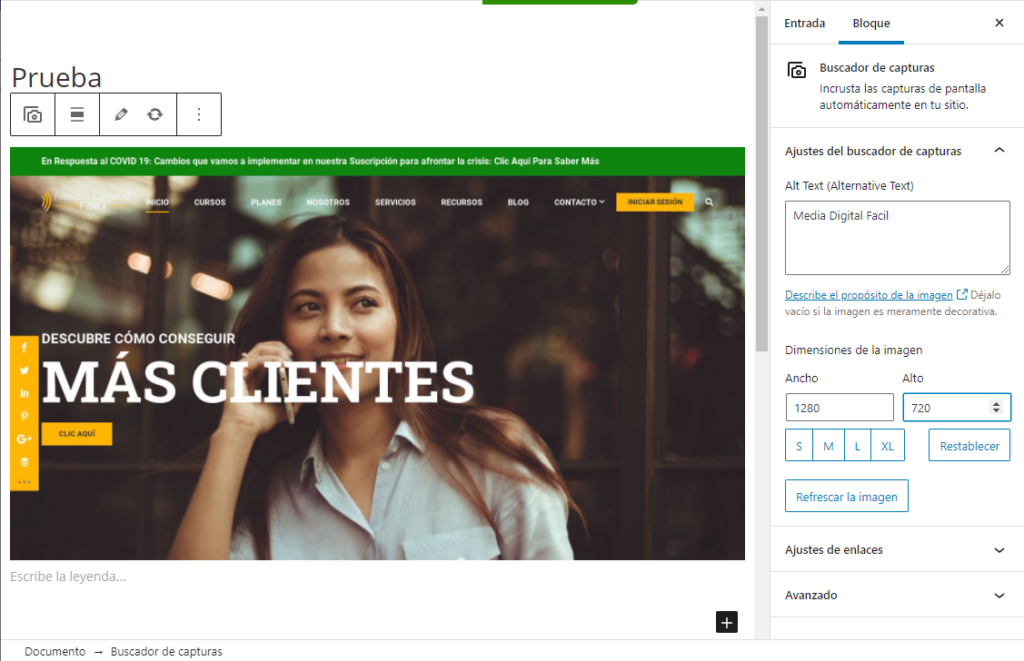1024x661 pixels.
Task: Click the camera block icon in the toolbar
Action: pyautogui.click(x=31, y=114)
